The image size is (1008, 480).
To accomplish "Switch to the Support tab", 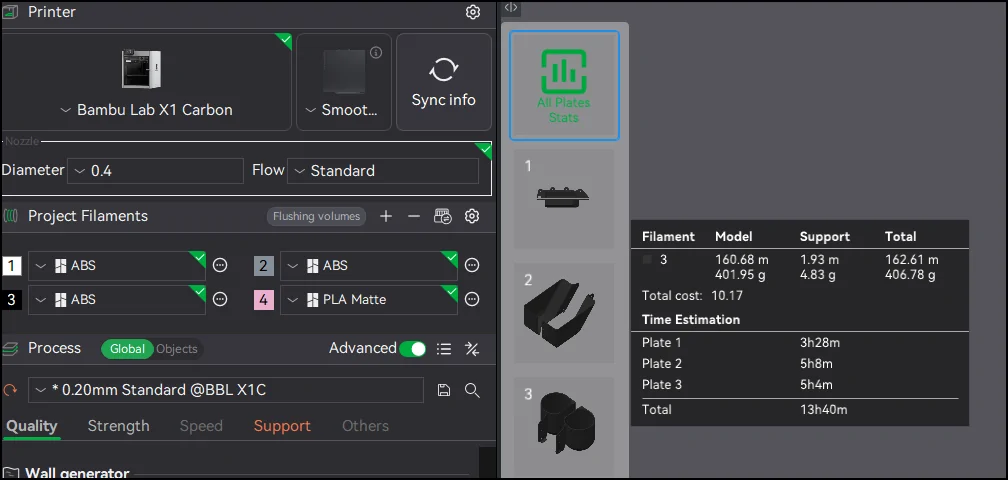I will pos(282,426).
